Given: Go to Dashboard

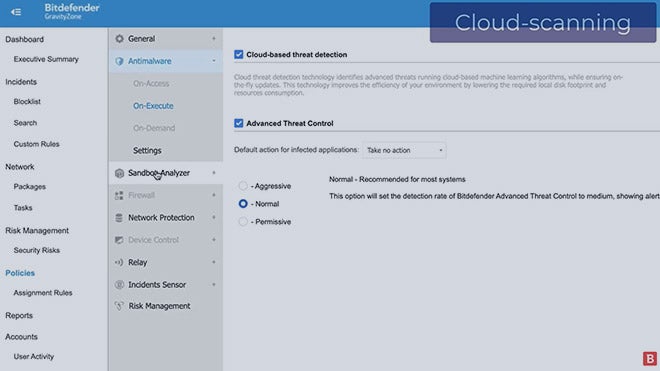Looking at the screenshot, I should point(24,39).
